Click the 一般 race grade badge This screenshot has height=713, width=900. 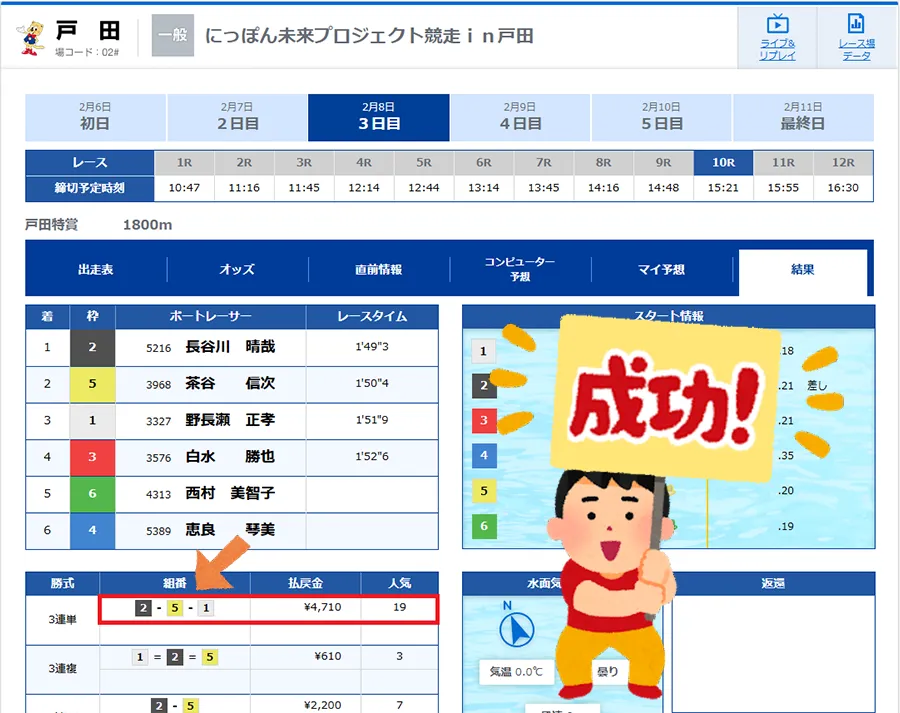[x=172, y=36]
